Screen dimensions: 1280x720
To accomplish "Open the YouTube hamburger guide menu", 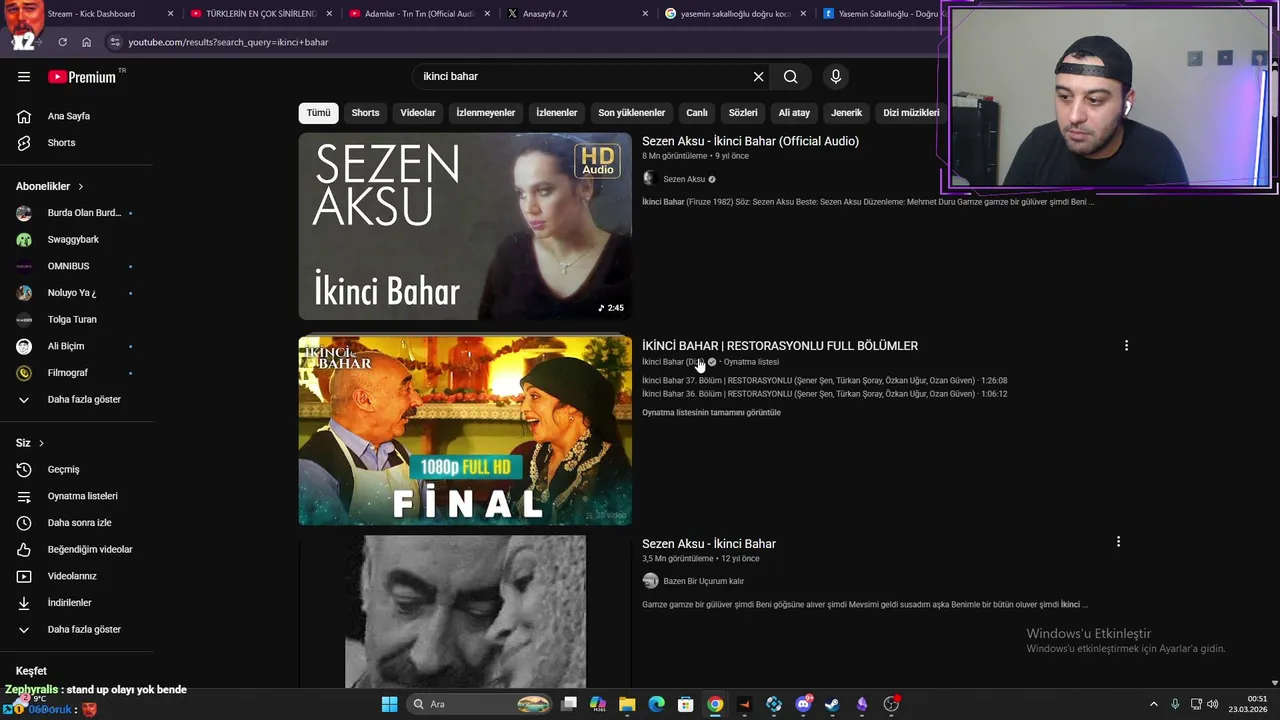I will tap(24, 77).
